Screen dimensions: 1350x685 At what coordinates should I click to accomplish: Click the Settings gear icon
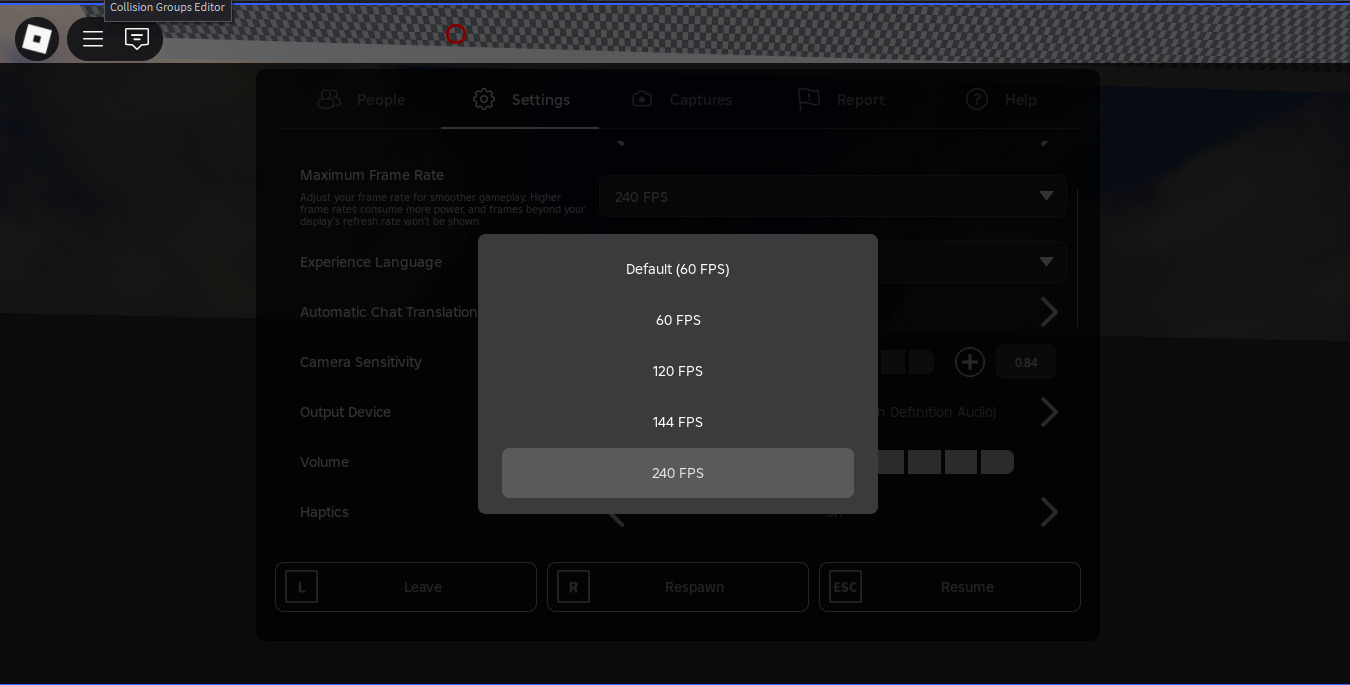pyautogui.click(x=484, y=99)
